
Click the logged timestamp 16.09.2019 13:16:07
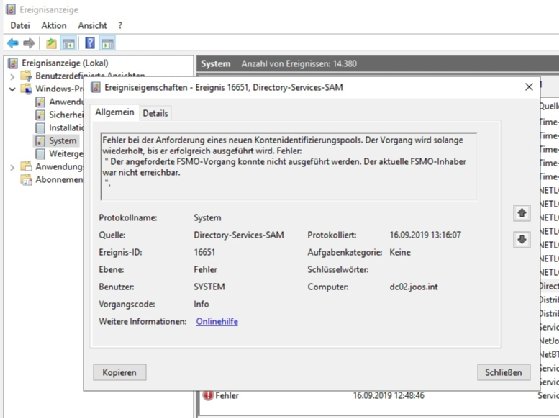425,235
